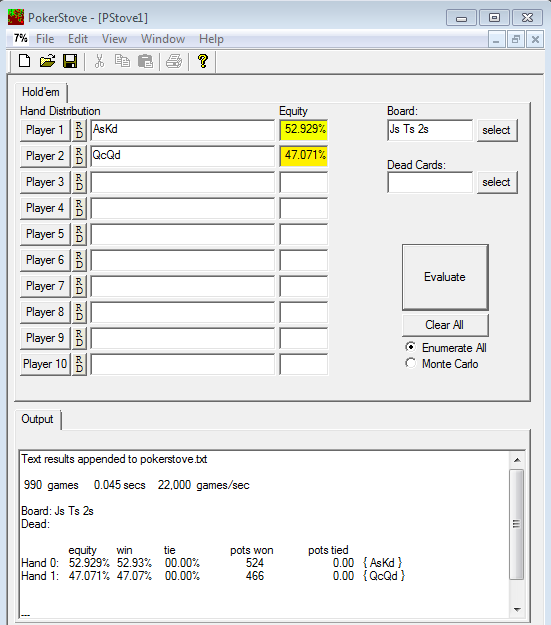Open Player 2 hand selection button
Screen dimensions: 551x625
[x=45, y=156]
